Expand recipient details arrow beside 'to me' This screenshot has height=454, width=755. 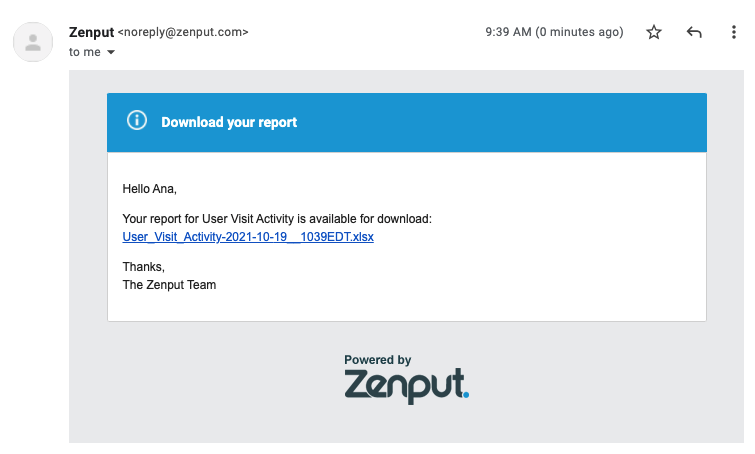click(x=111, y=52)
